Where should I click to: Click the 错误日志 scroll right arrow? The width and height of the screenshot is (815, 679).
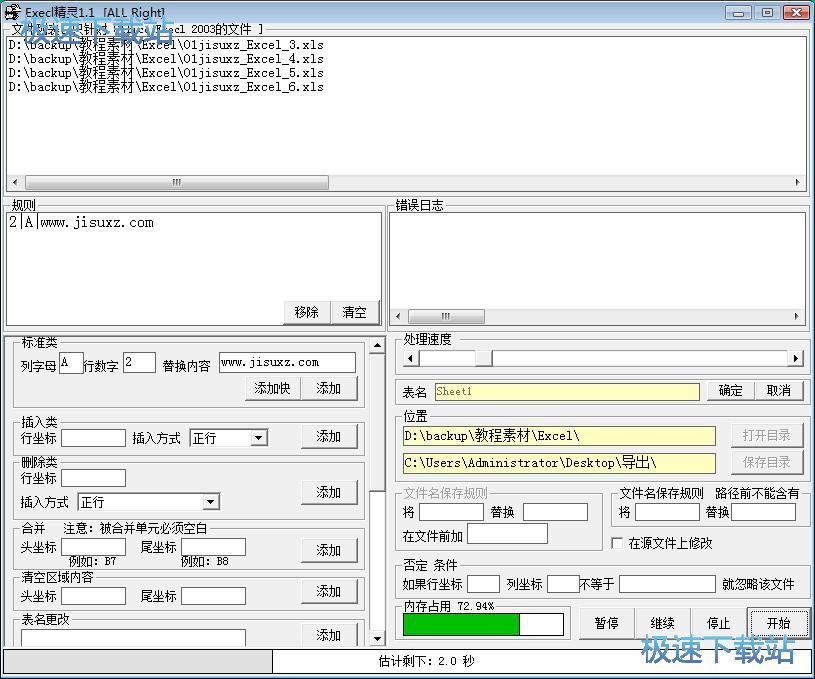796,316
